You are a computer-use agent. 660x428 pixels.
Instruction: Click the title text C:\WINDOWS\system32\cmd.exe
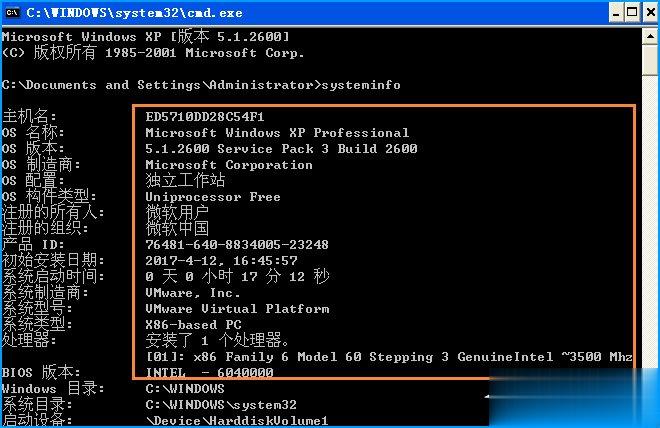coord(134,13)
